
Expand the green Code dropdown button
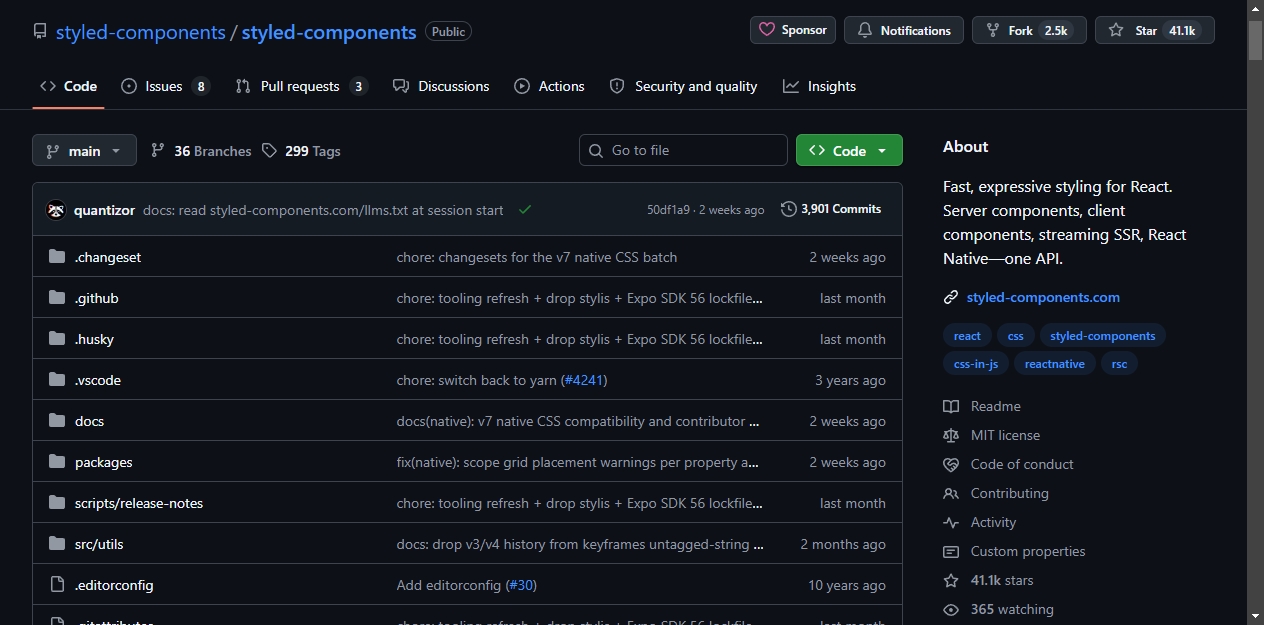(849, 150)
